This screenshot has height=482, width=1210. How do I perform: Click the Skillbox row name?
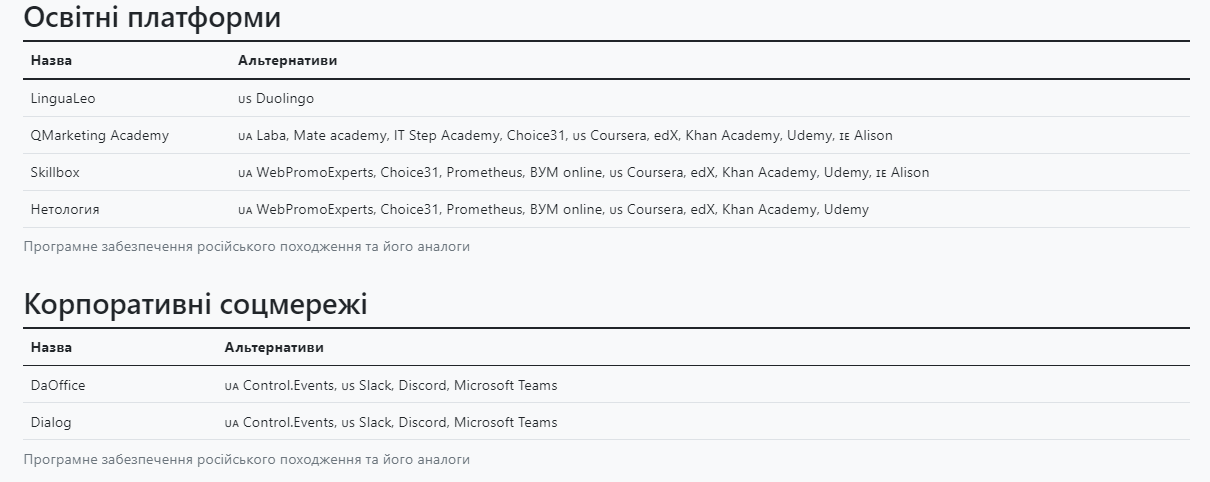click(55, 172)
